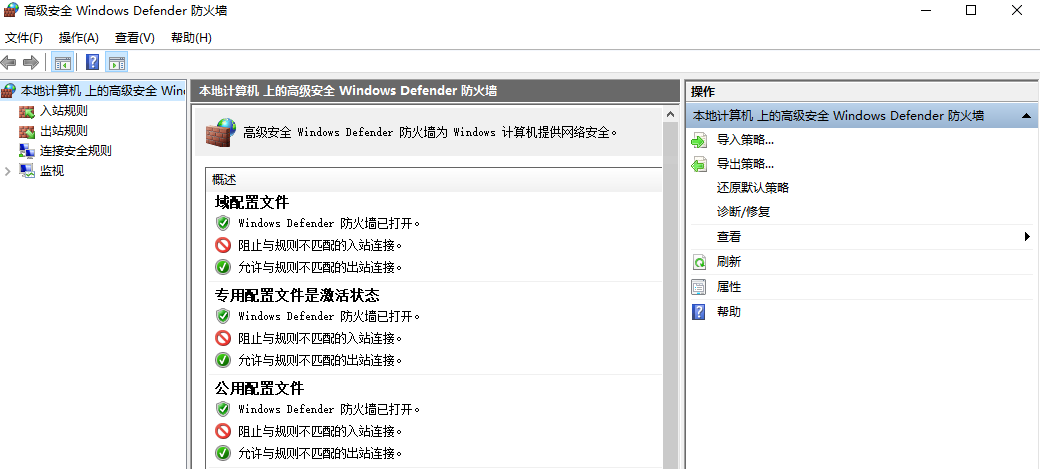Viewport: 1040px width, 469px height.
Task: Open the 操作(A) menu
Action: tap(79, 38)
